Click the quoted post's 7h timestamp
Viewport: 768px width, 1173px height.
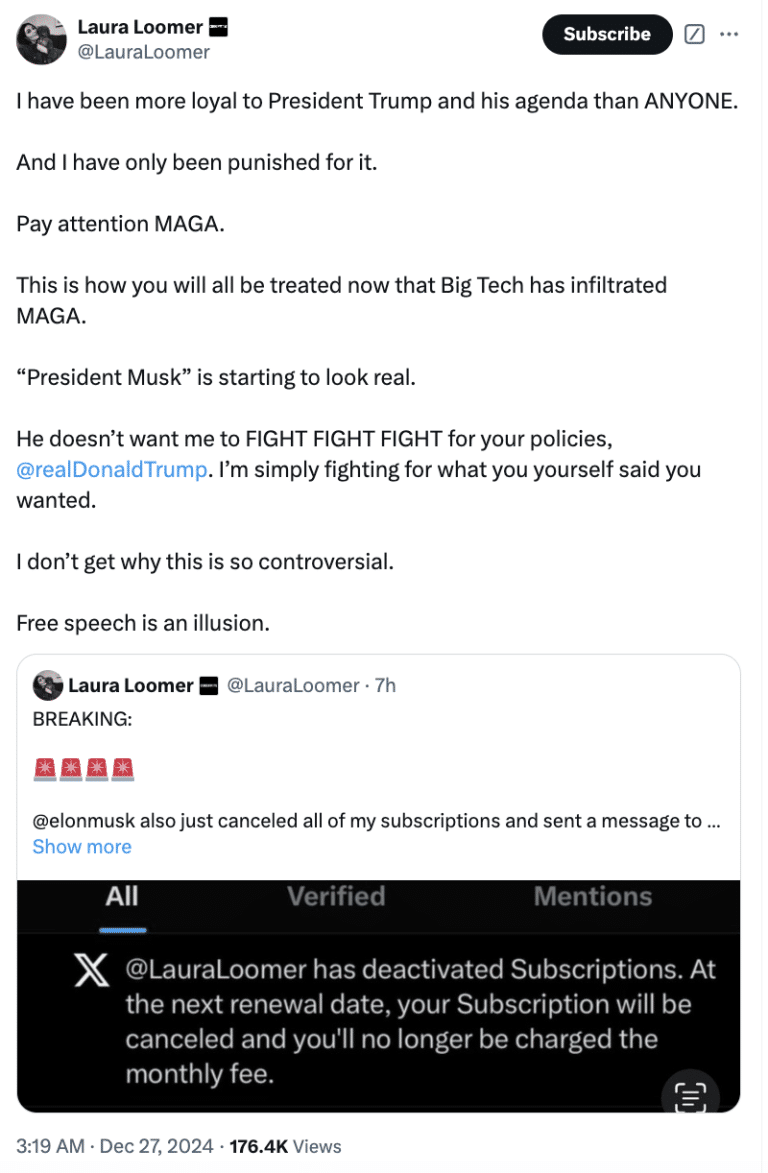pyautogui.click(x=385, y=685)
